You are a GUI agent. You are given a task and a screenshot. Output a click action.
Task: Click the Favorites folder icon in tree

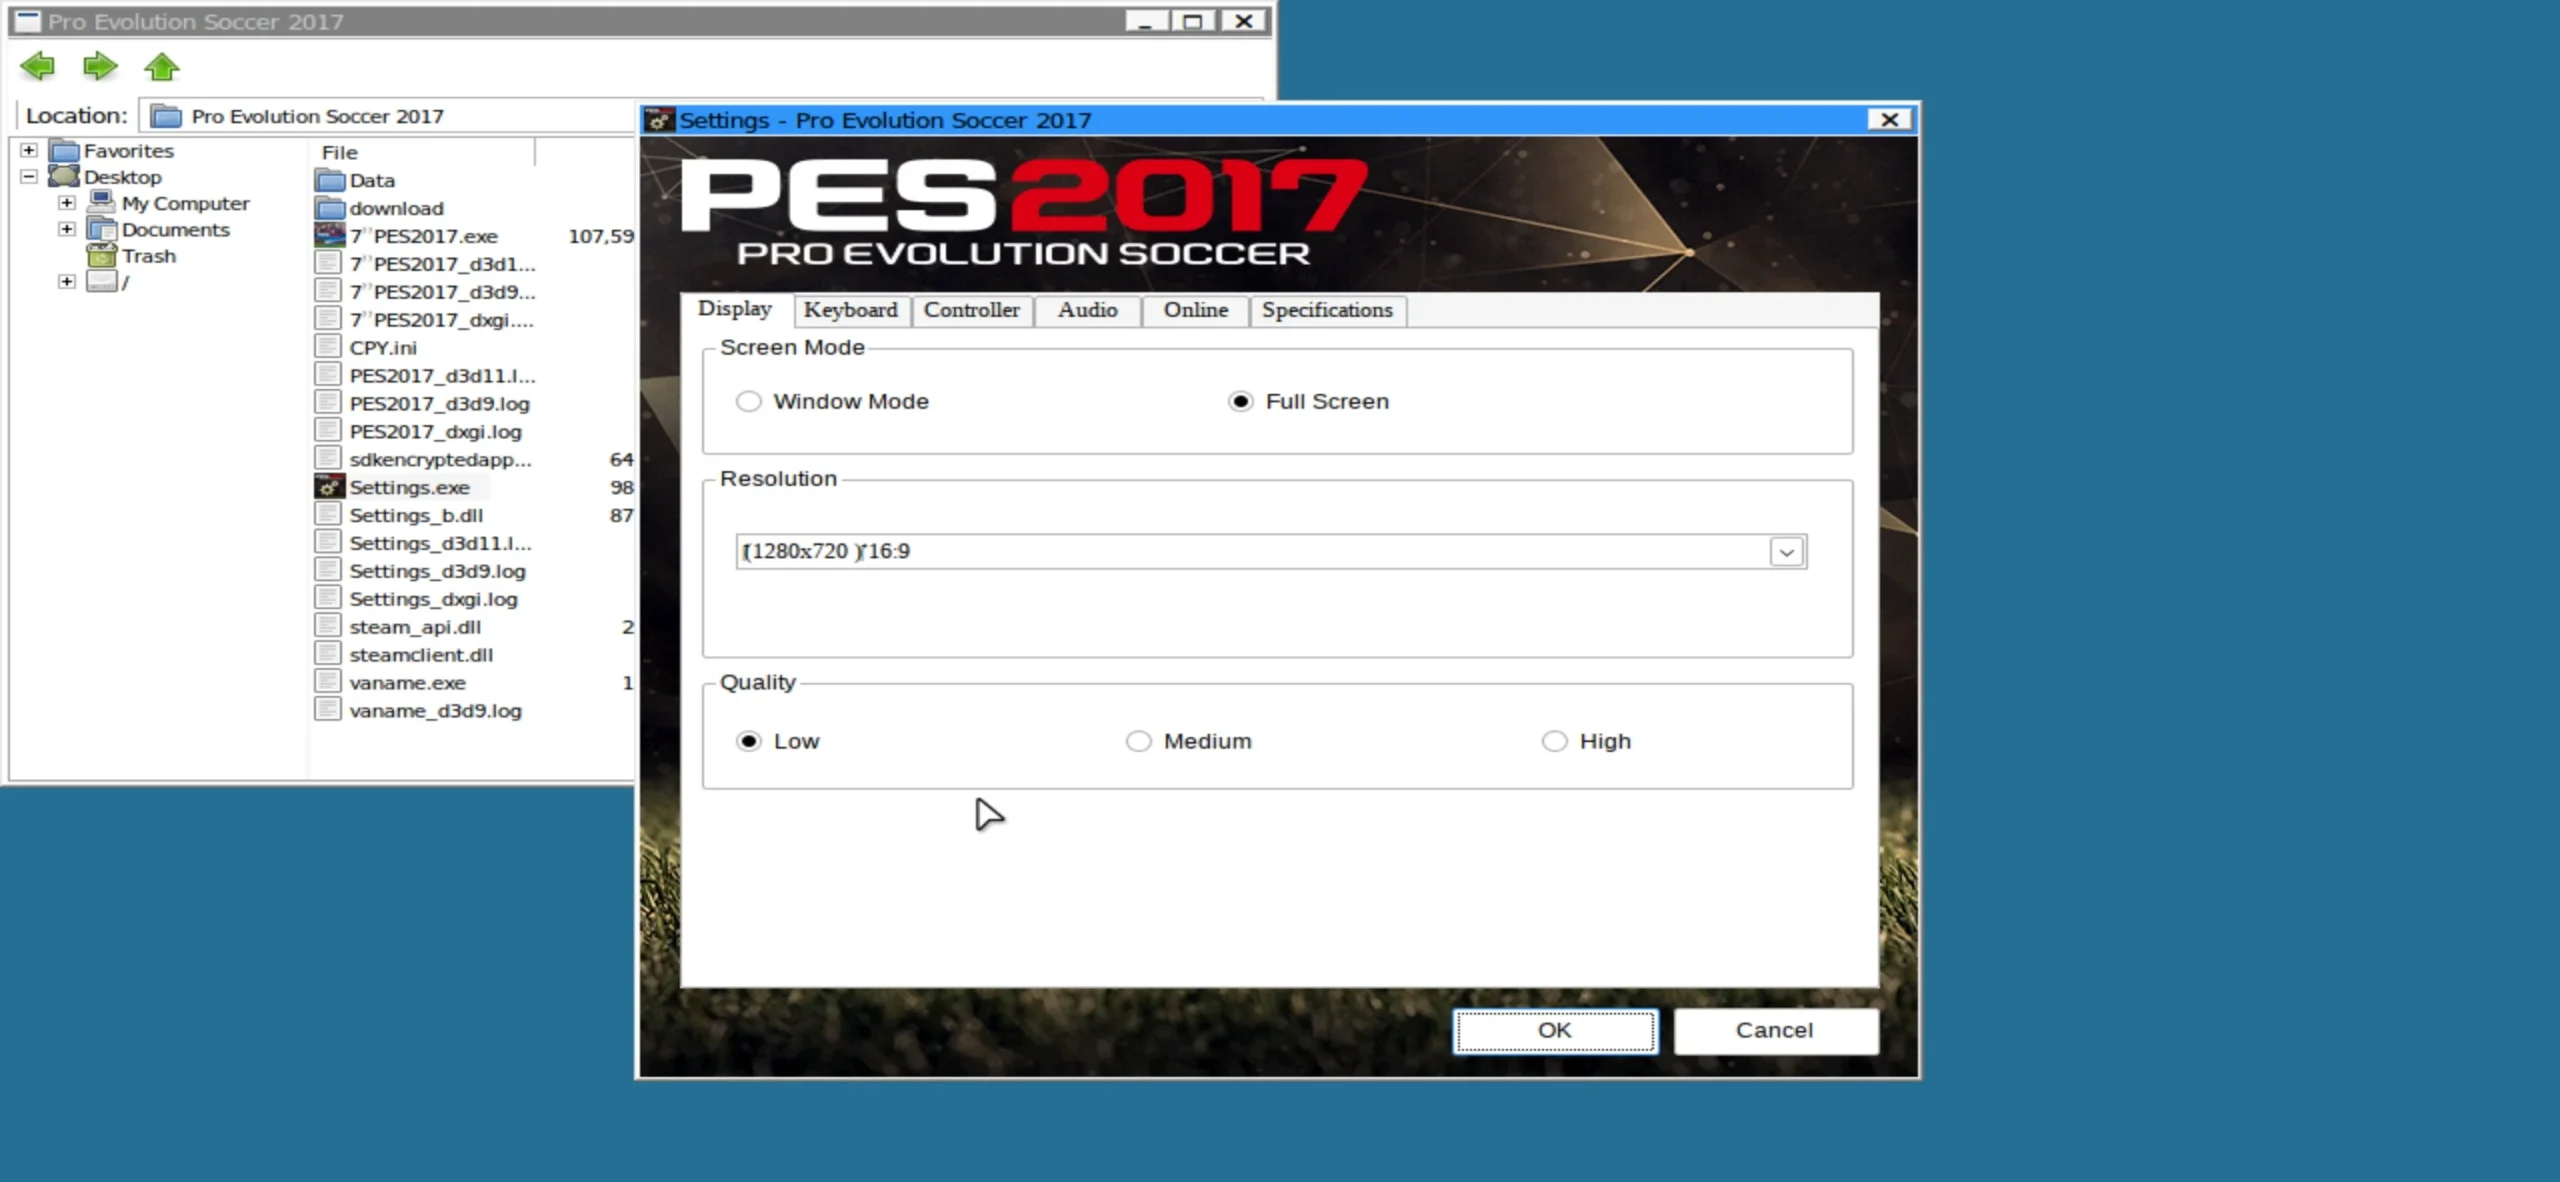(x=65, y=151)
